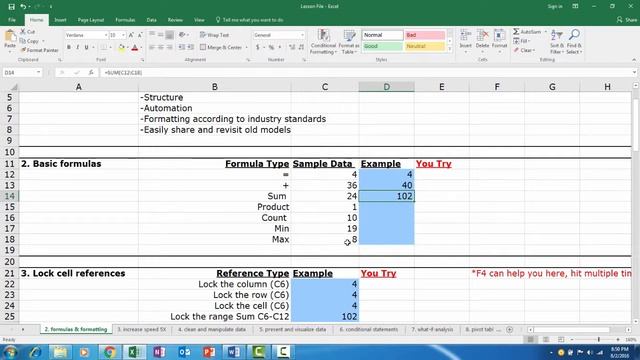Toggle Bold formatting
The image size is (640, 360).
click(69, 47)
